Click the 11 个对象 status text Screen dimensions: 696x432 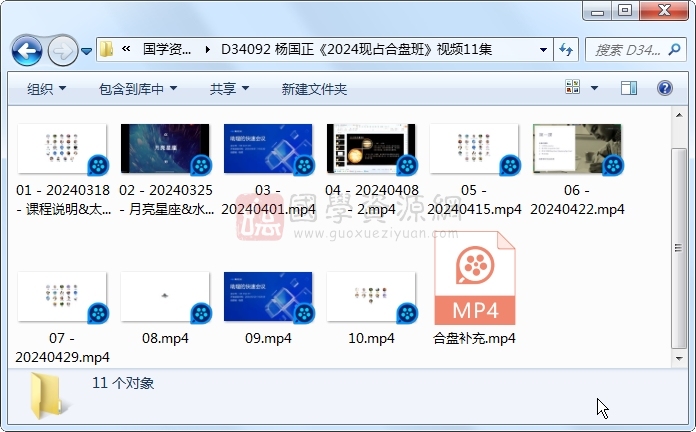(123, 383)
